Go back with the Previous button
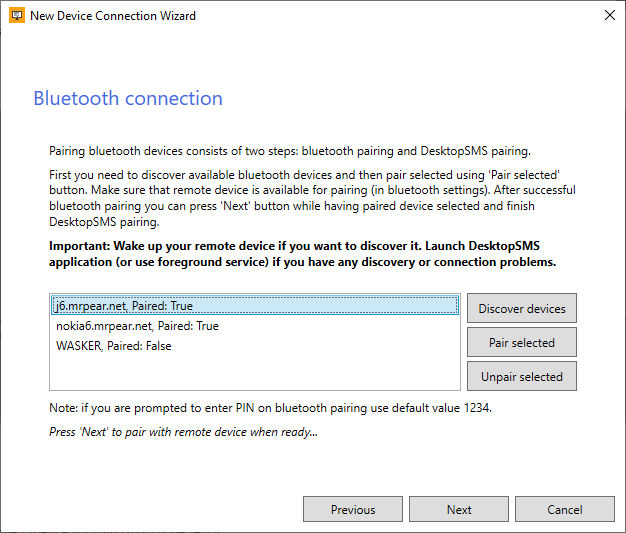The width and height of the screenshot is (626, 533). 352,510
